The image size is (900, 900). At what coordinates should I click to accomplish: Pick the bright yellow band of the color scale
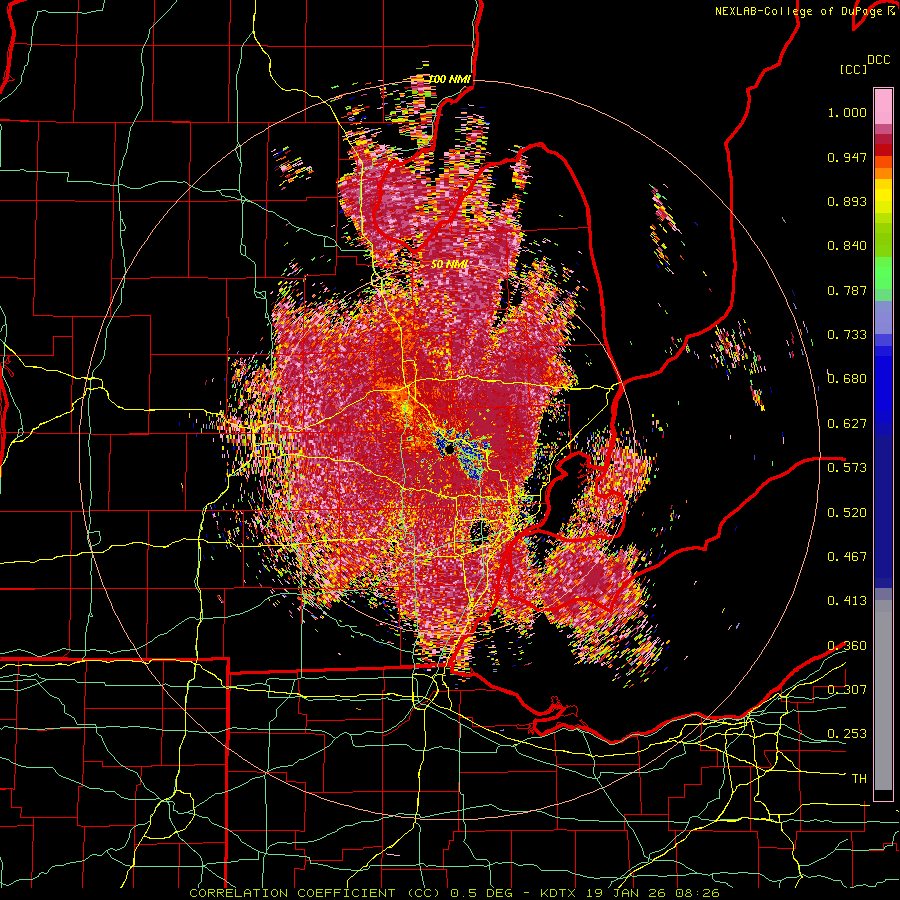[x=883, y=197]
